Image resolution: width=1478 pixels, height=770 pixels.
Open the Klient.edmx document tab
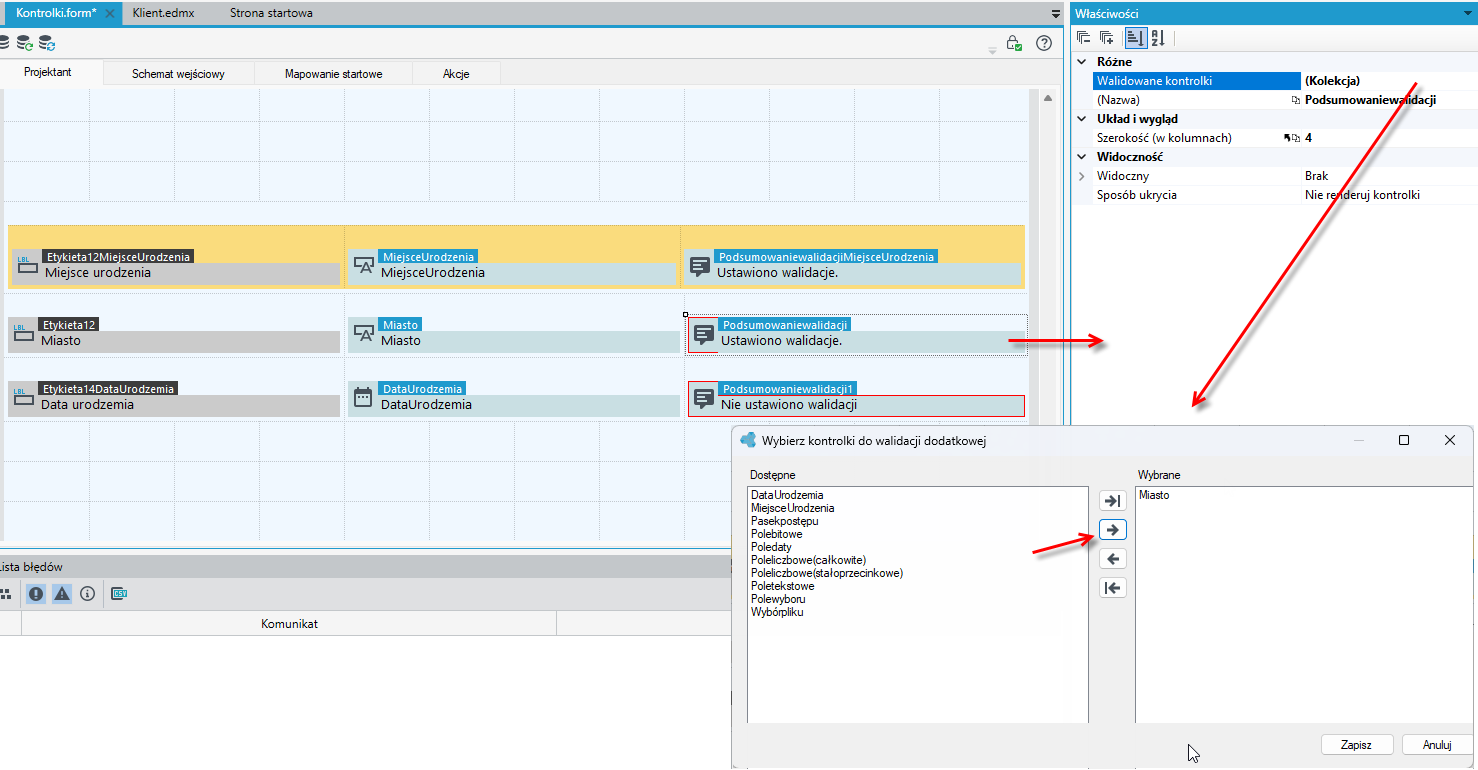162,13
